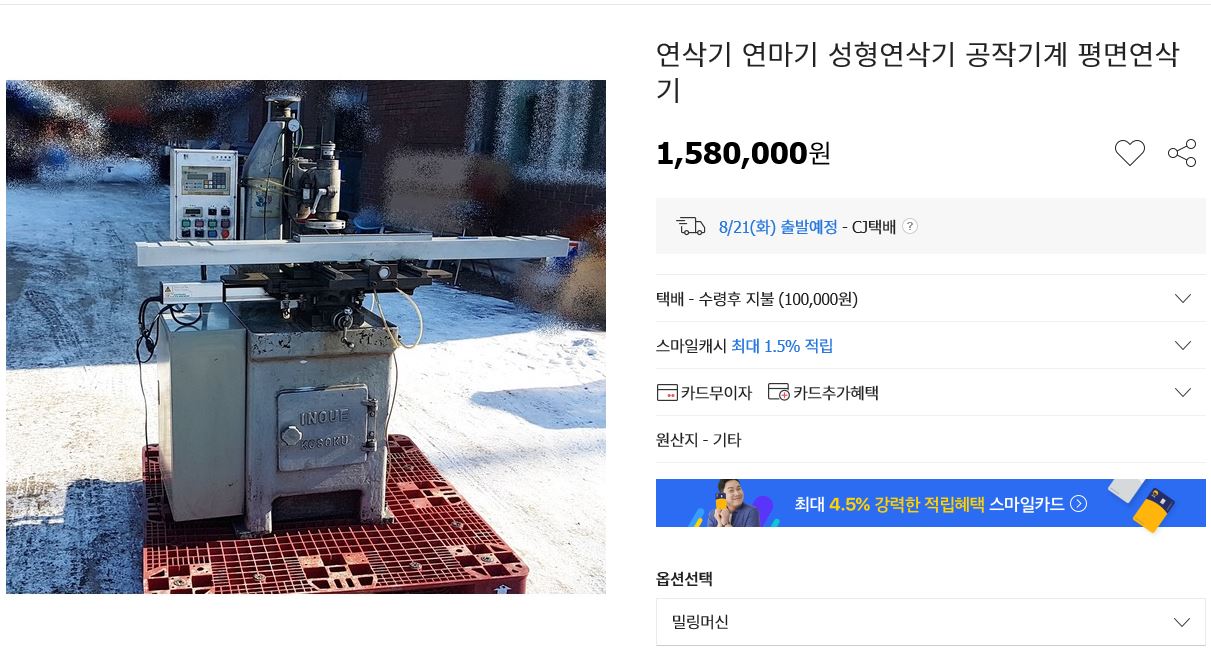1211x654 pixels.
Task: Click arrow icon on 스마일카드 banner
Action: [1078, 503]
